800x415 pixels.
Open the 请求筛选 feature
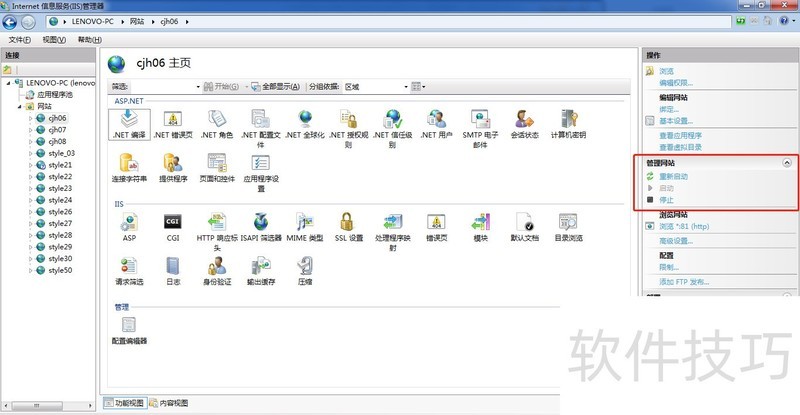tap(129, 271)
